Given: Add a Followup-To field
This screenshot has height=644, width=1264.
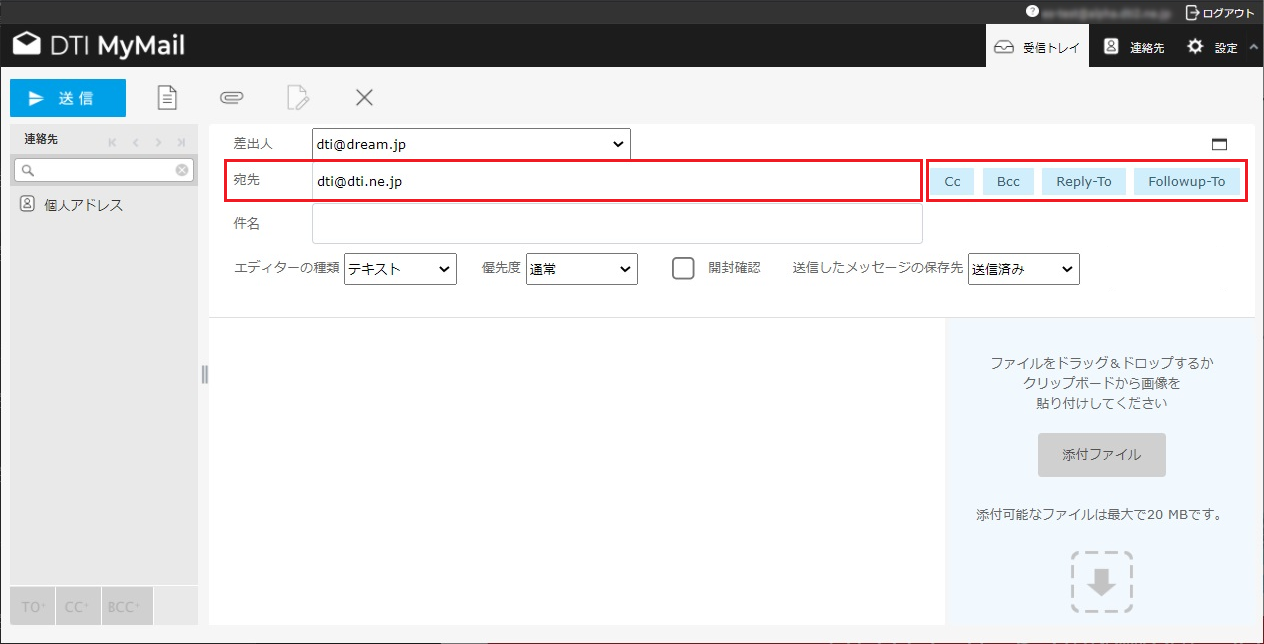Looking at the screenshot, I should (x=1187, y=181).
